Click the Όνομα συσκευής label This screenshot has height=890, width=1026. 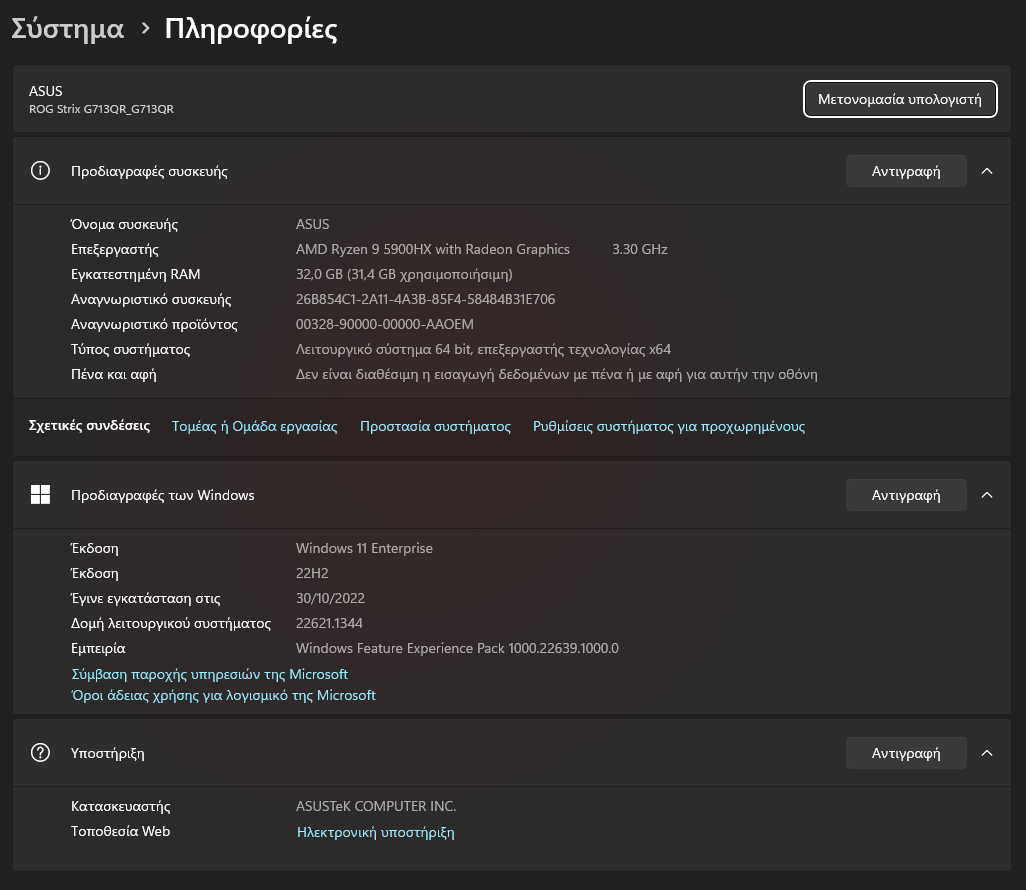pyautogui.click(x=124, y=224)
